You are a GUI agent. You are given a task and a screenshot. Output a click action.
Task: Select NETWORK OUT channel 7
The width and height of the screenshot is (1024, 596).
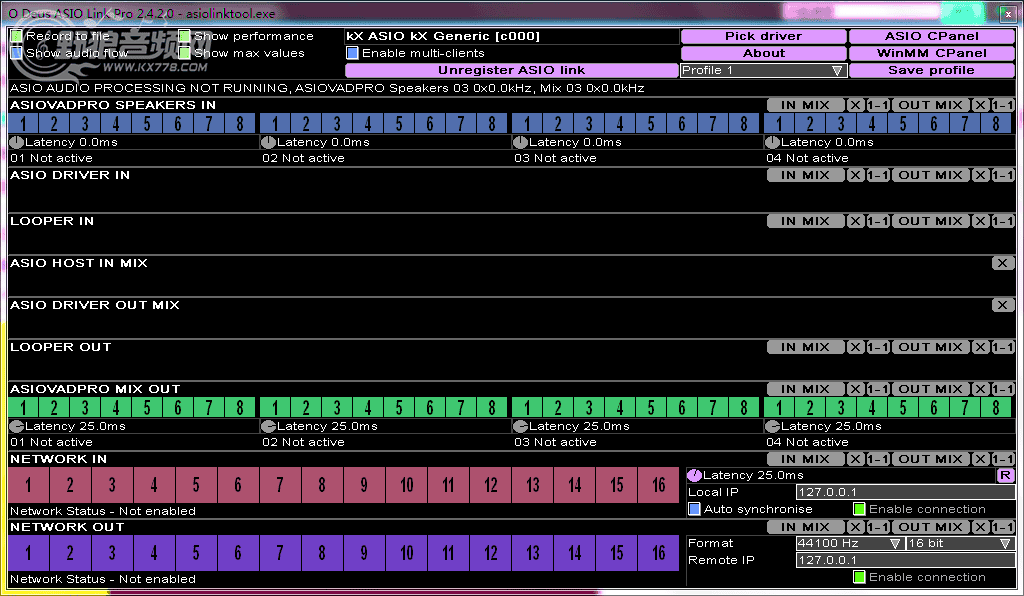click(280, 553)
